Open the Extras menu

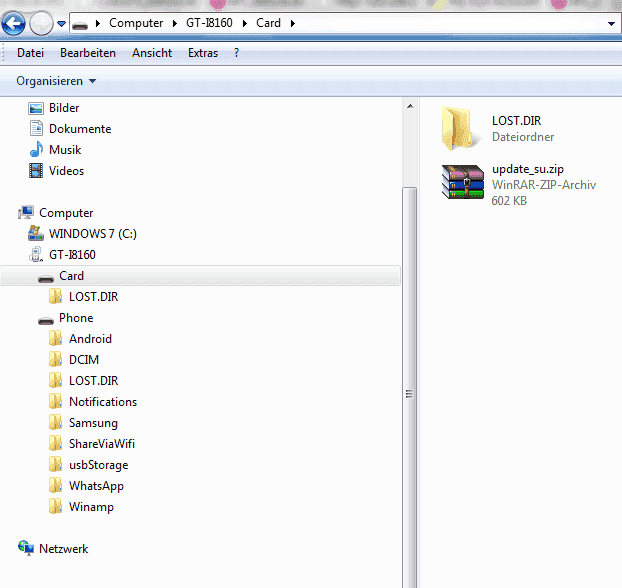point(203,53)
